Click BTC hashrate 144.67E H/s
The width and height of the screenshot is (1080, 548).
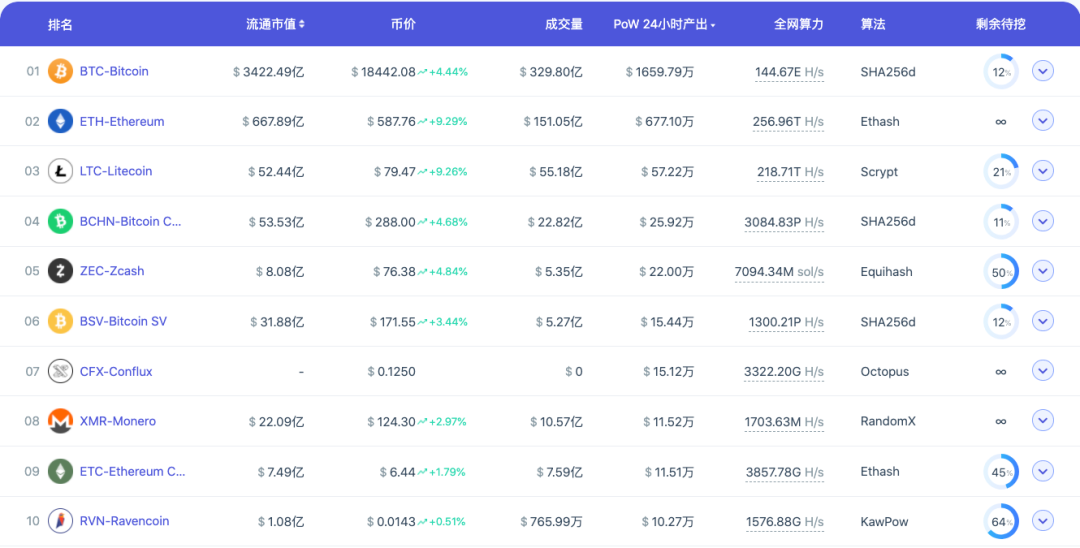point(789,72)
